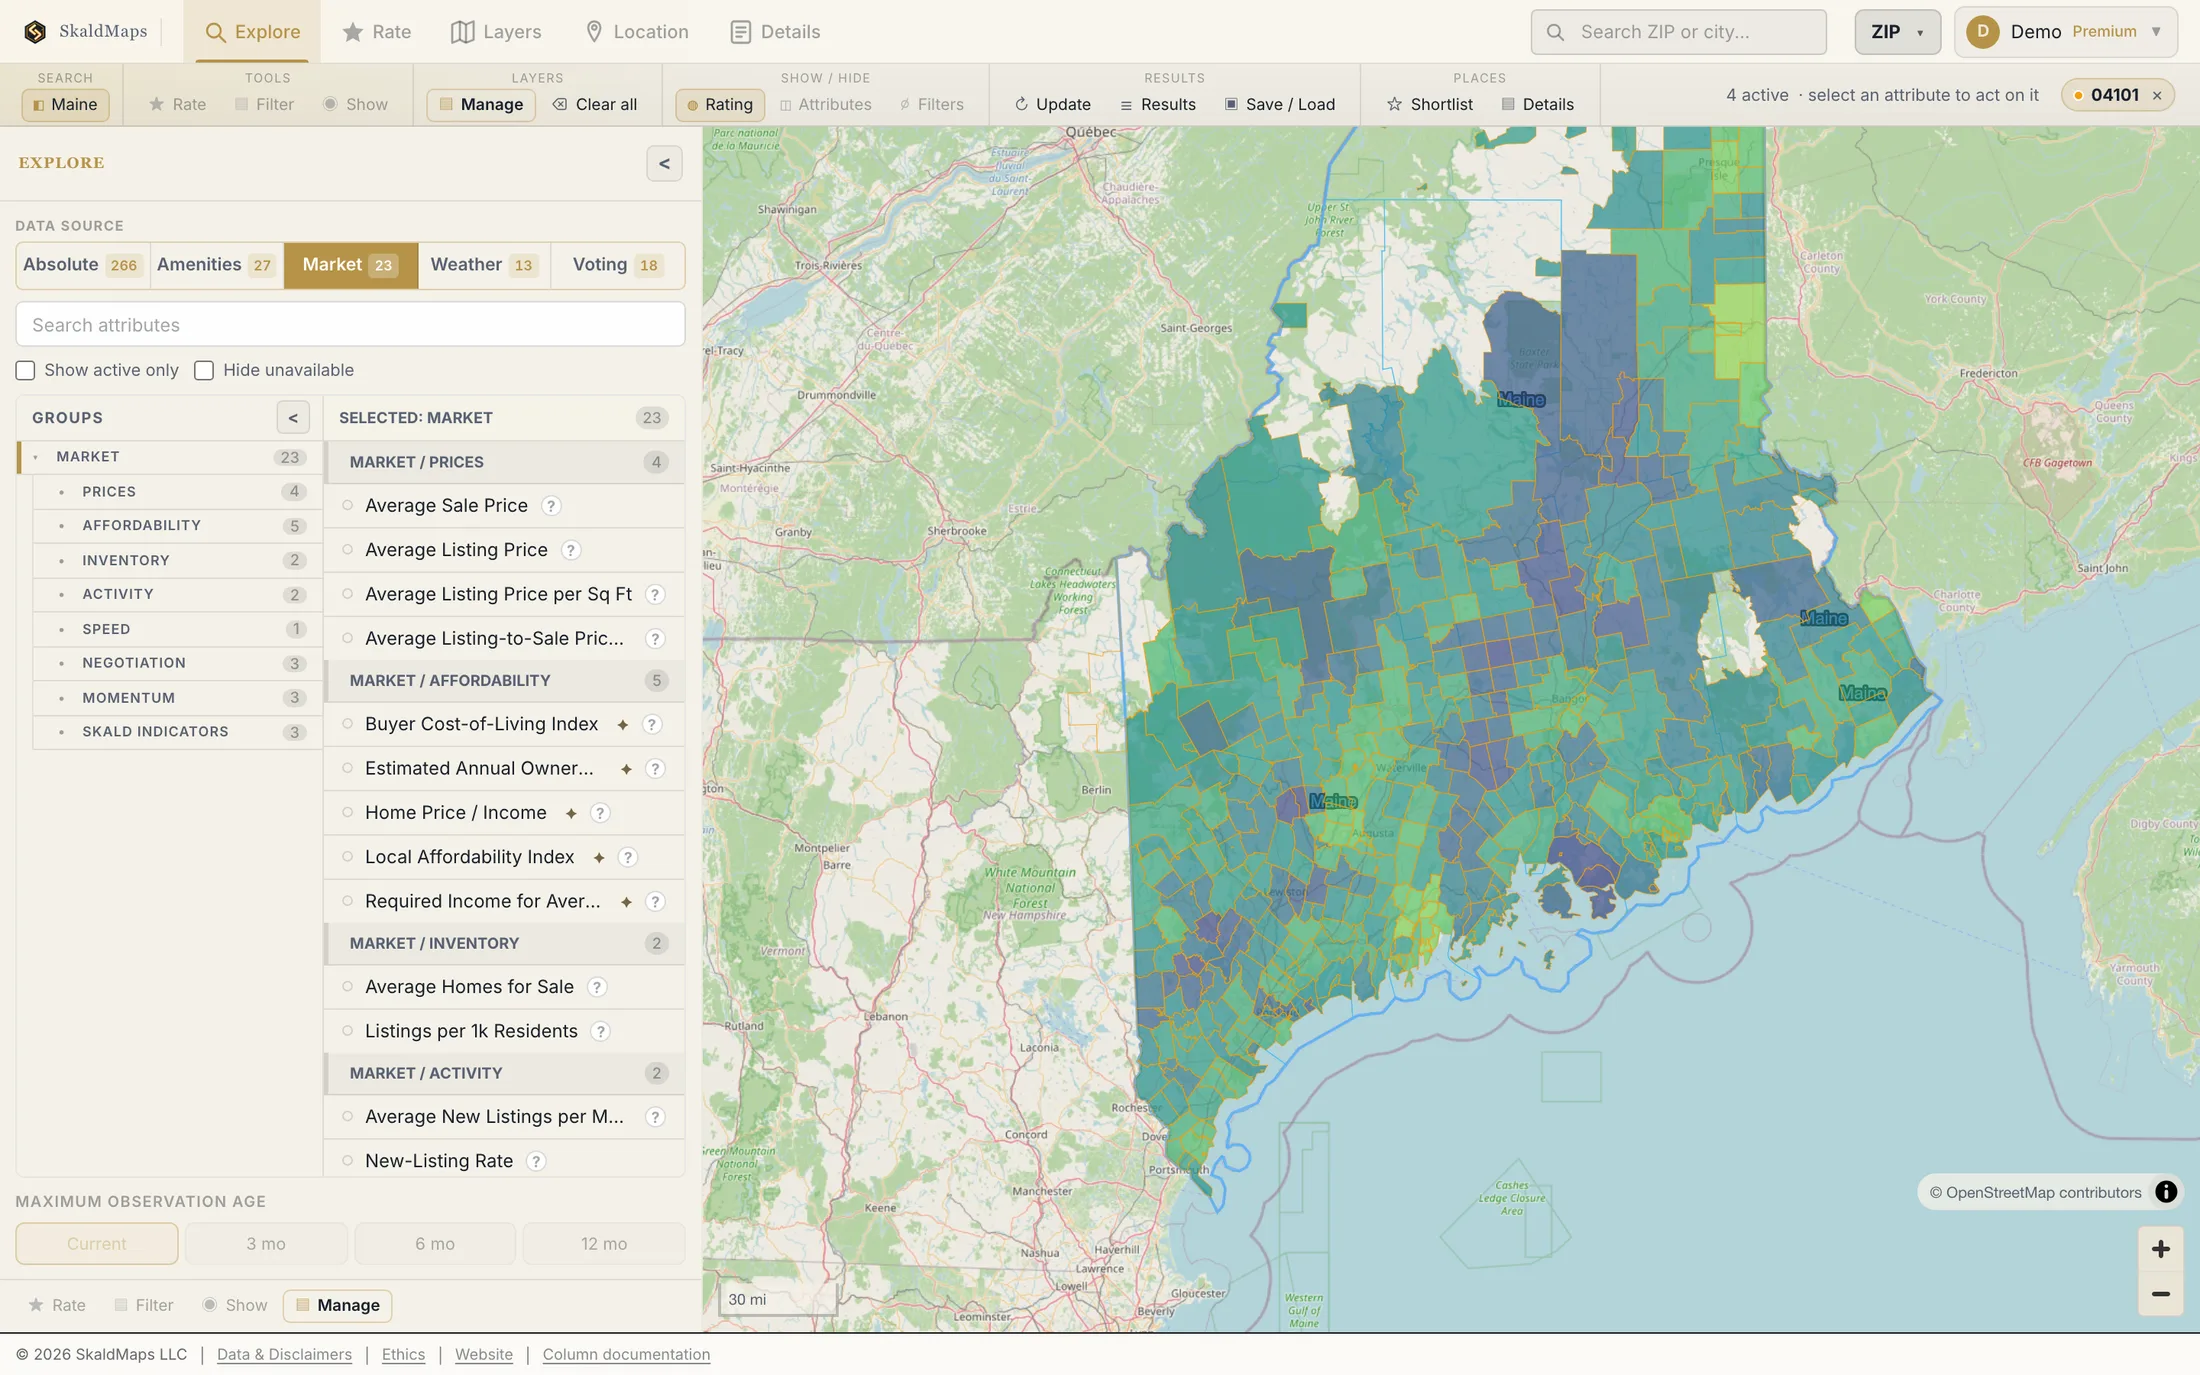This screenshot has width=2200, height=1375.
Task: Open the ZIP type dropdown
Action: click(x=1897, y=32)
